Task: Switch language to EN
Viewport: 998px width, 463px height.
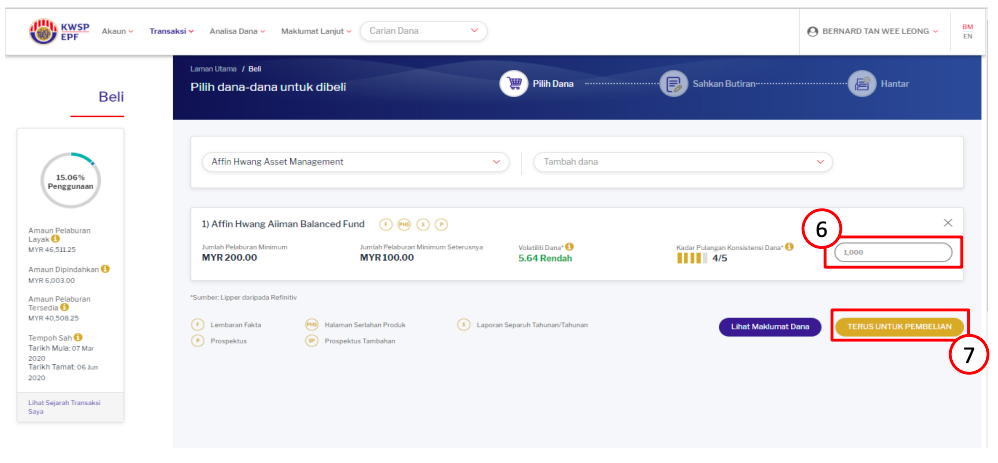Action: 967,36
